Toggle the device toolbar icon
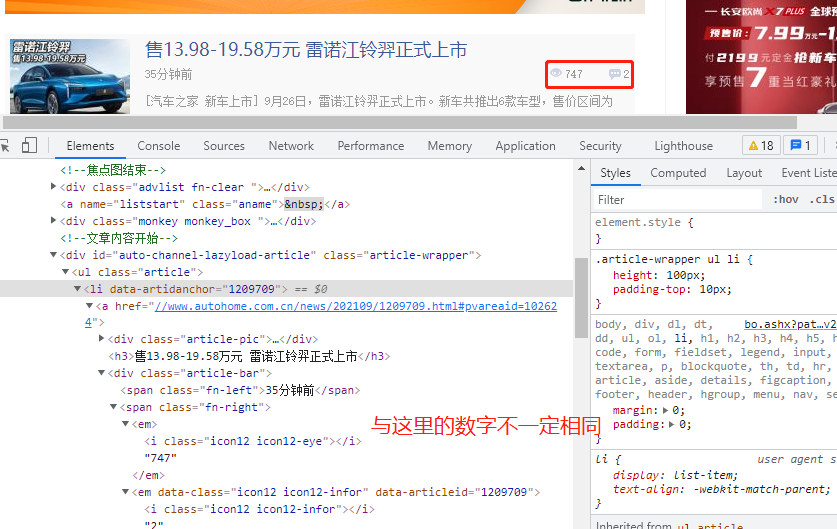Viewport: 837px width, 529px height. point(29,145)
